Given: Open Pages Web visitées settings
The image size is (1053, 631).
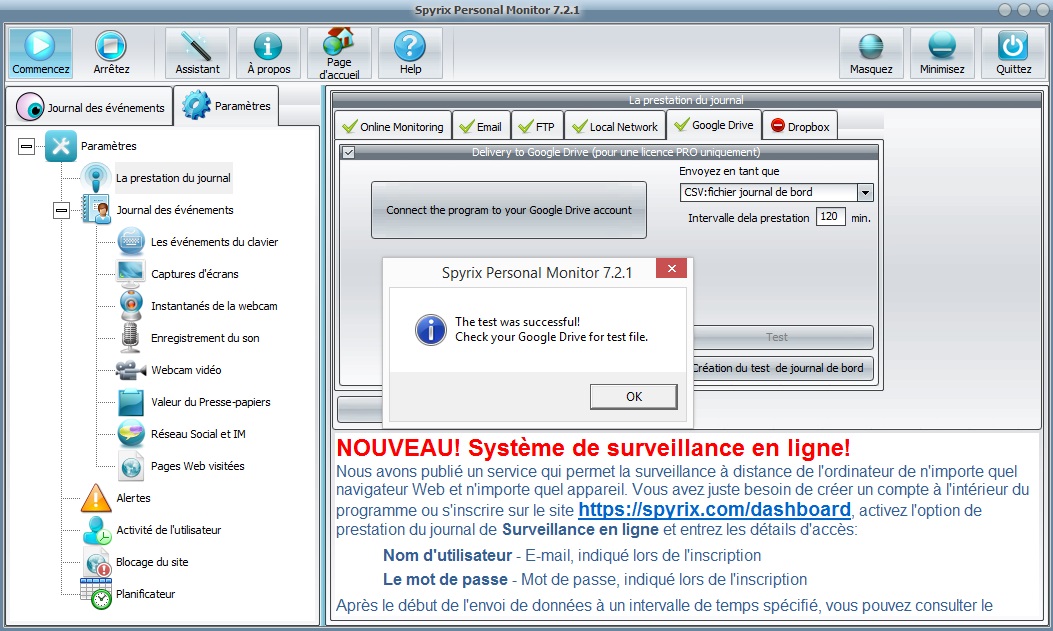Looking at the screenshot, I should pos(197,466).
